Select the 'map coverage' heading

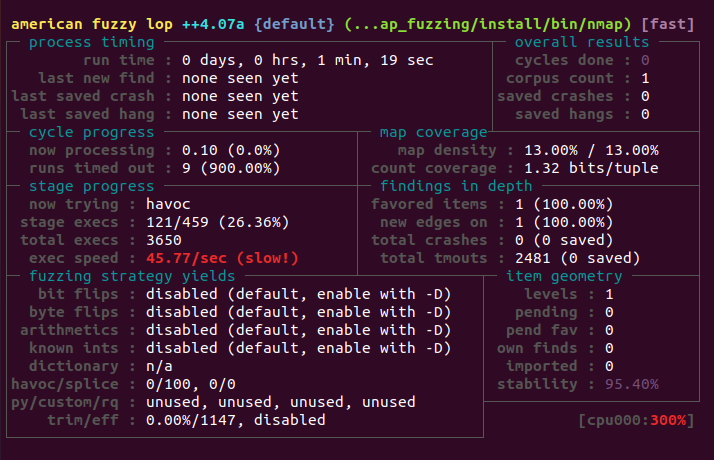pos(434,132)
